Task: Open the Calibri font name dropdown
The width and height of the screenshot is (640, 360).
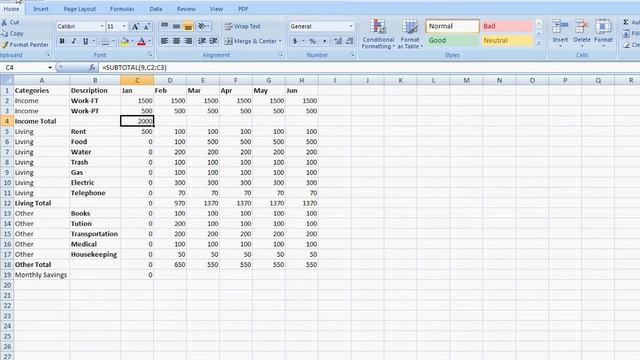Action: [102, 27]
